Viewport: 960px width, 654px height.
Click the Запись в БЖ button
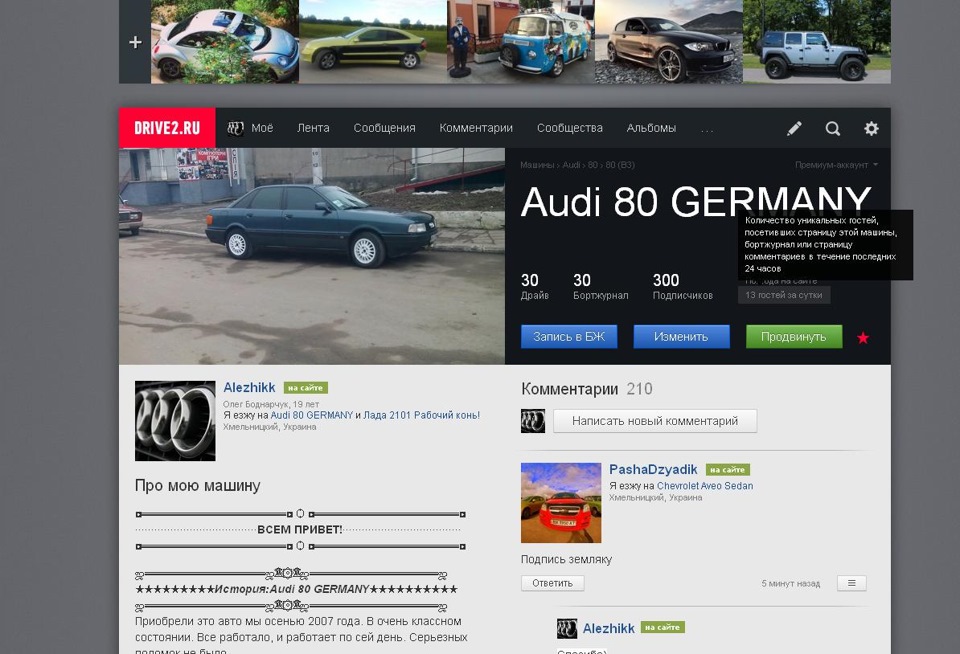[569, 337]
